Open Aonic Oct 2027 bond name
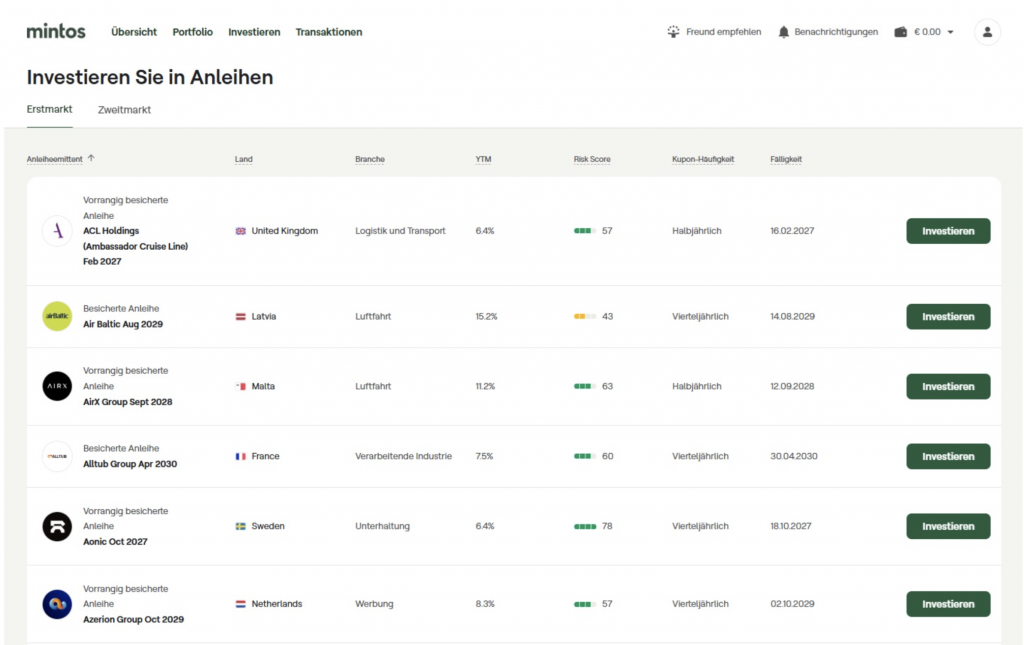 pyautogui.click(x=115, y=541)
